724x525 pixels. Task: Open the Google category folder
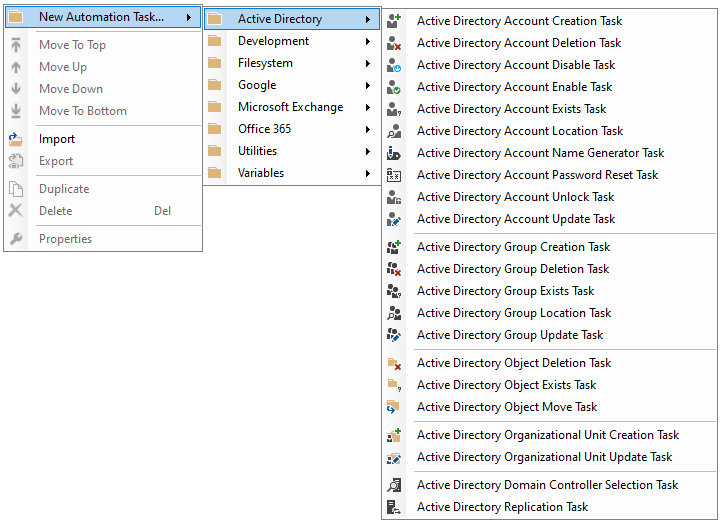point(256,85)
